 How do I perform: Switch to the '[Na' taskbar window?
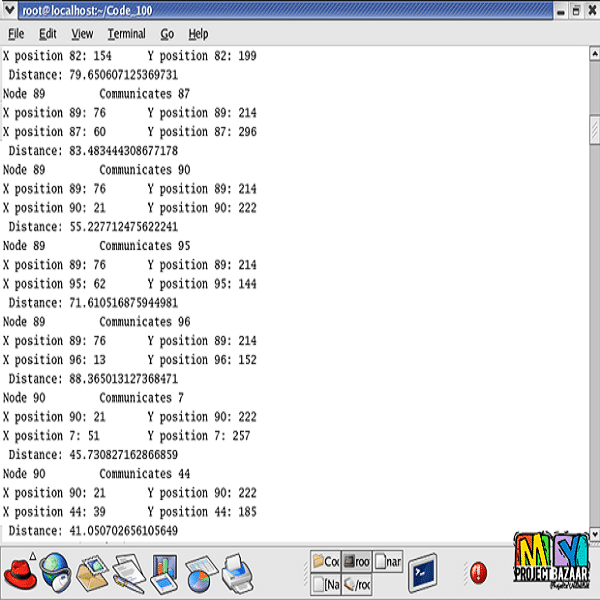click(325, 584)
